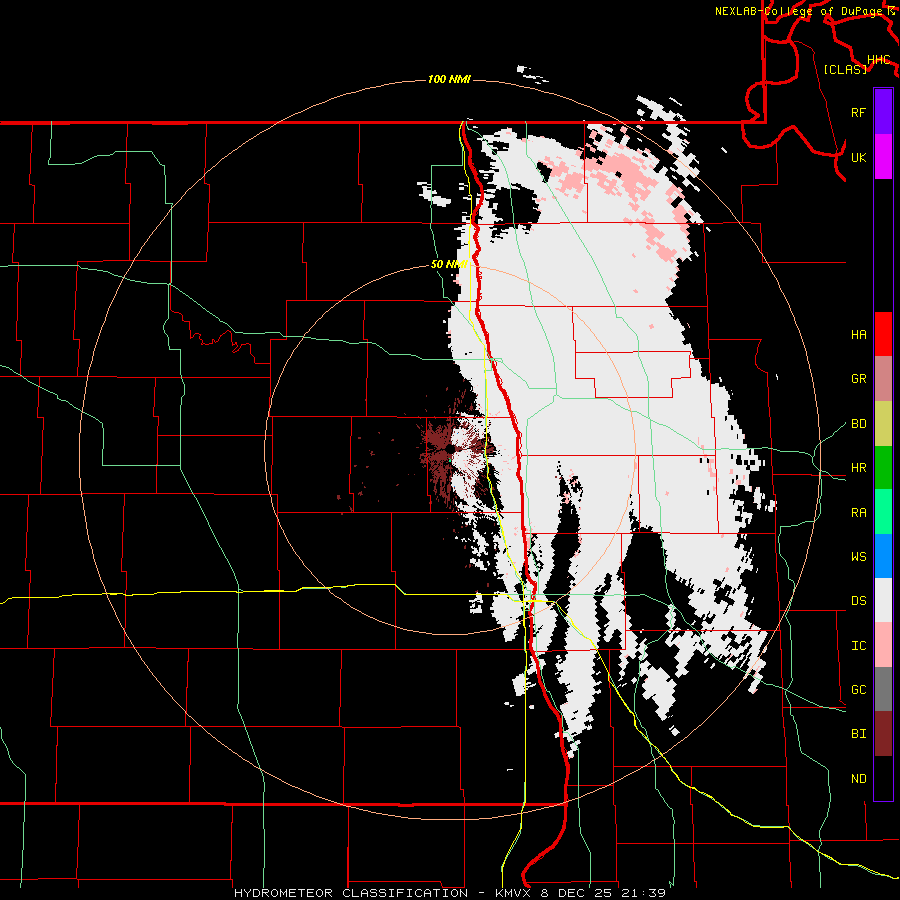
Task: Click the HA legend label
Action: point(858,335)
